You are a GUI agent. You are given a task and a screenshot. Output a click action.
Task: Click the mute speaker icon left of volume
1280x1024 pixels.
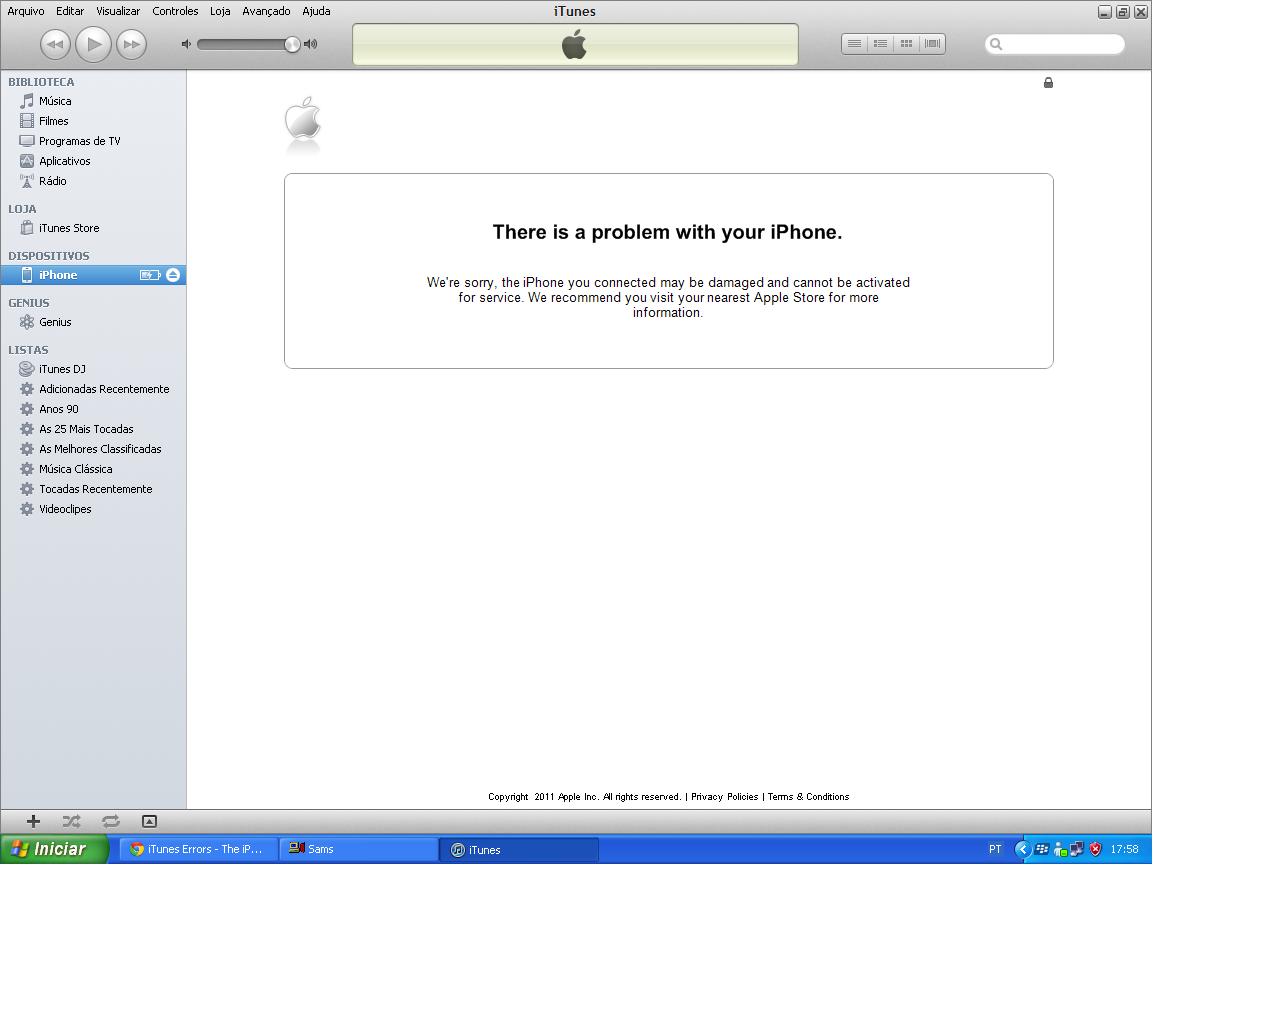186,44
